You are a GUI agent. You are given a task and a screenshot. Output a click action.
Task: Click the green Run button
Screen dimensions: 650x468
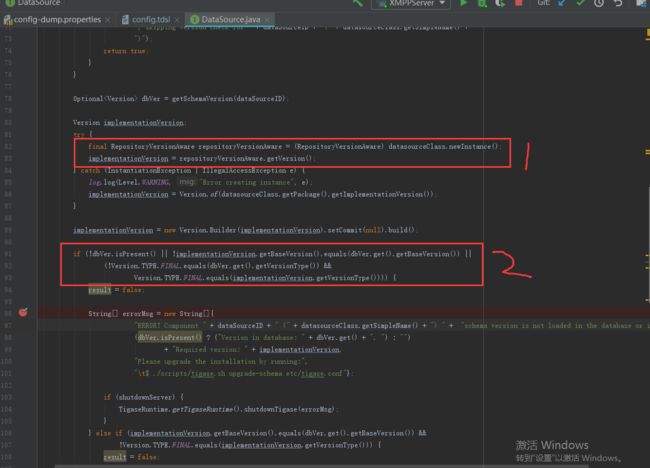pyautogui.click(x=463, y=3)
